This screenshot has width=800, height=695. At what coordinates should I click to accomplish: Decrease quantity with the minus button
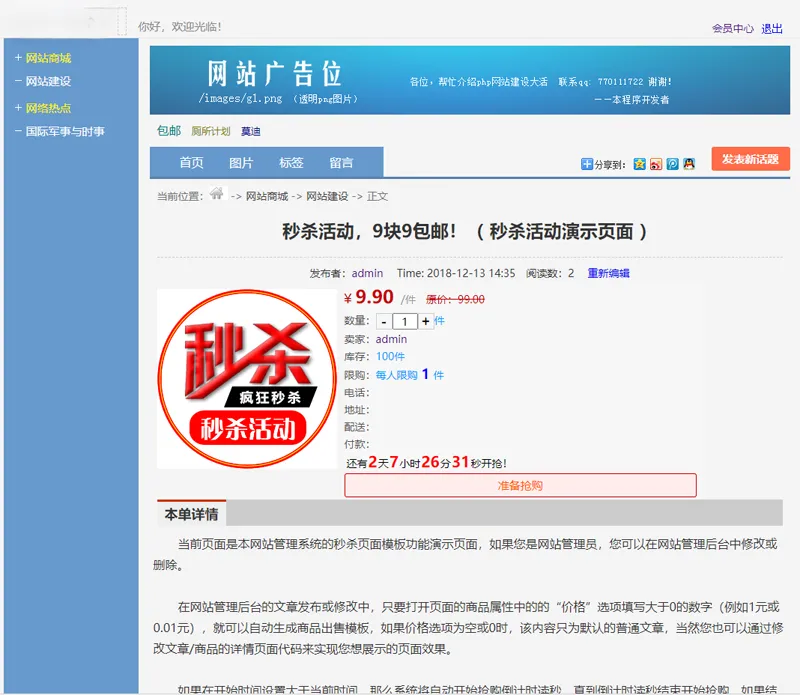[x=384, y=320]
